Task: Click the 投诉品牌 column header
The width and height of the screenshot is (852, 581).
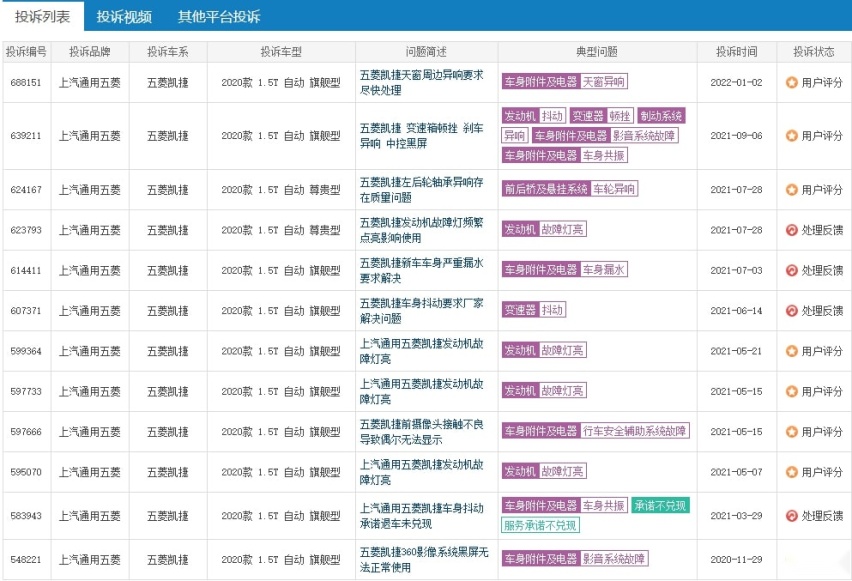Action: click(90, 52)
